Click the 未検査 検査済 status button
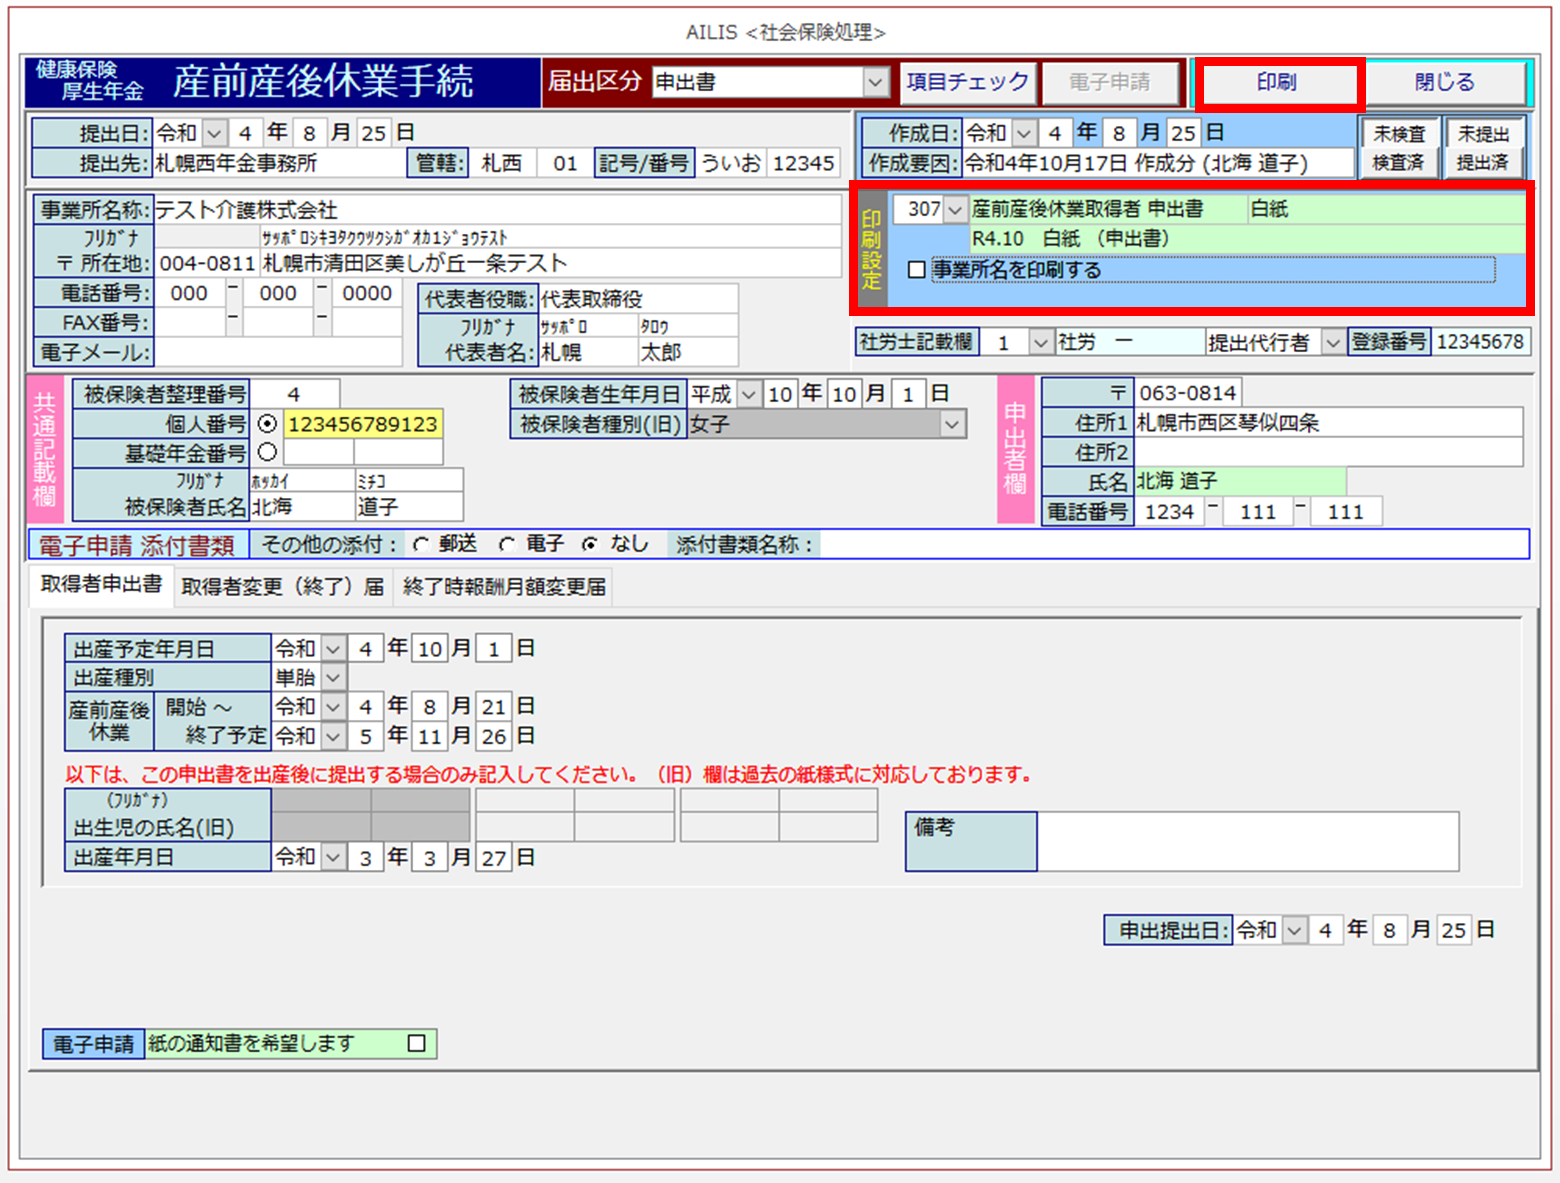This screenshot has width=1560, height=1183. 1398,148
